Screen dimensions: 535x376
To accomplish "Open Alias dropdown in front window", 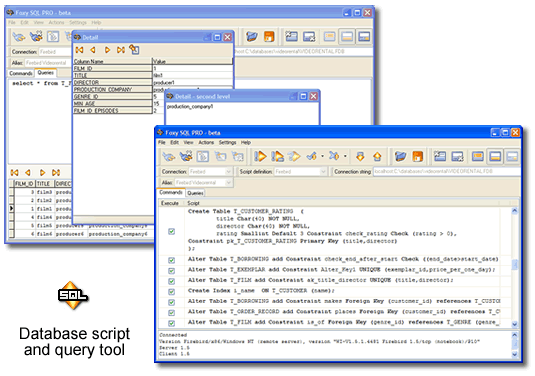I will (229, 183).
